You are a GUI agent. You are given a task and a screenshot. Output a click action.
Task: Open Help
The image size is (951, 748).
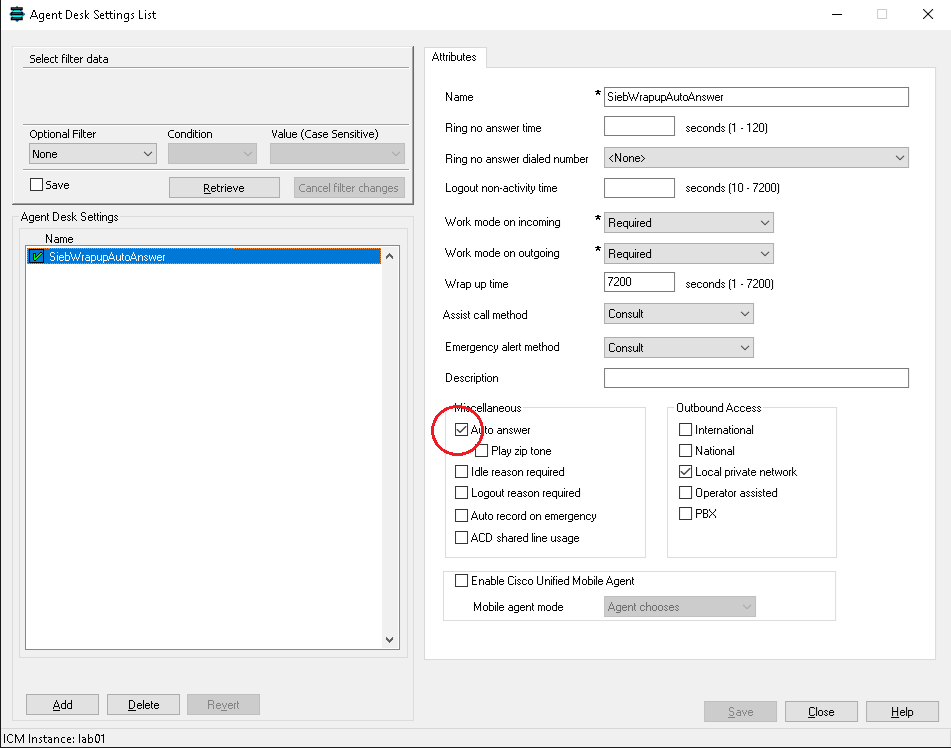coord(902,712)
